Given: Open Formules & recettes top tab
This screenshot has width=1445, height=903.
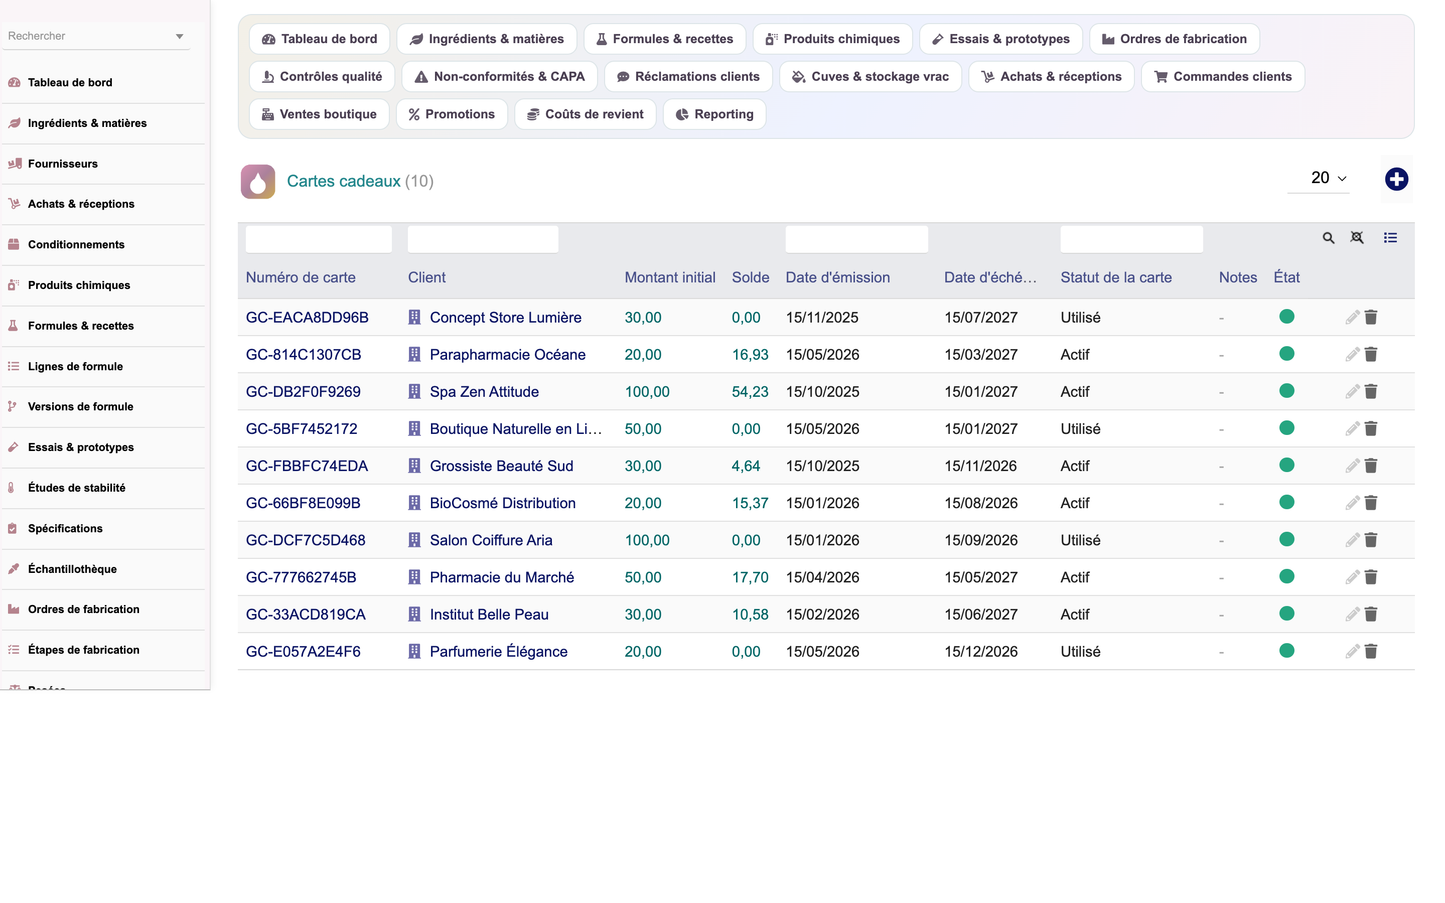Looking at the screenshot, I should click(x=665, y=39).
